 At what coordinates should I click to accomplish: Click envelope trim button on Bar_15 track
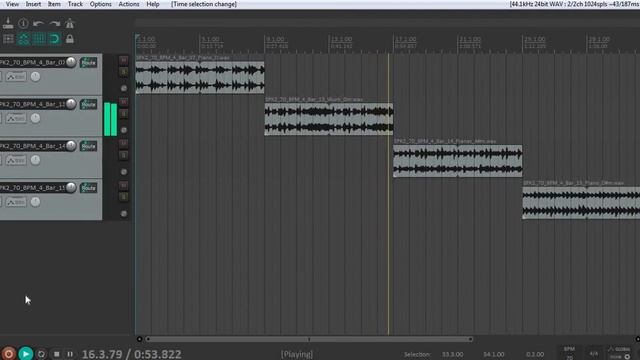pyautogui.click(x=16, y=202)
